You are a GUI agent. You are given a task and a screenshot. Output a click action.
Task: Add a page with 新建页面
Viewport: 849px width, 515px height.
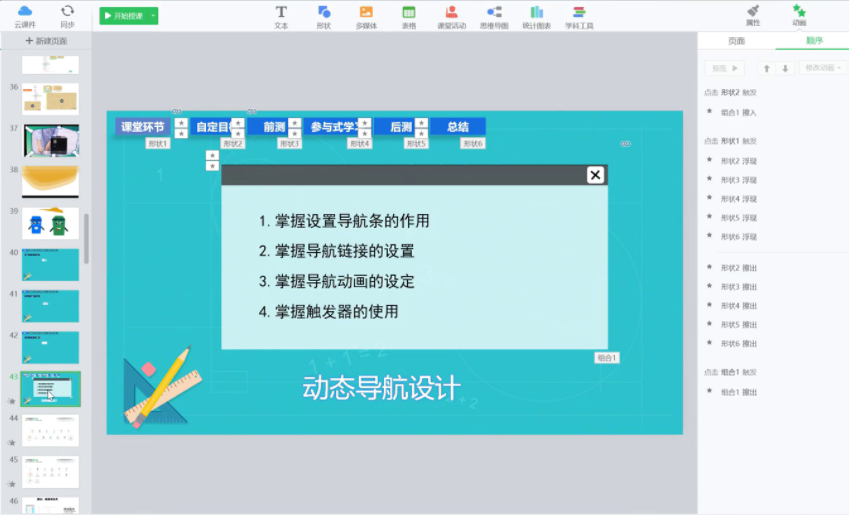tap(46, 41)
